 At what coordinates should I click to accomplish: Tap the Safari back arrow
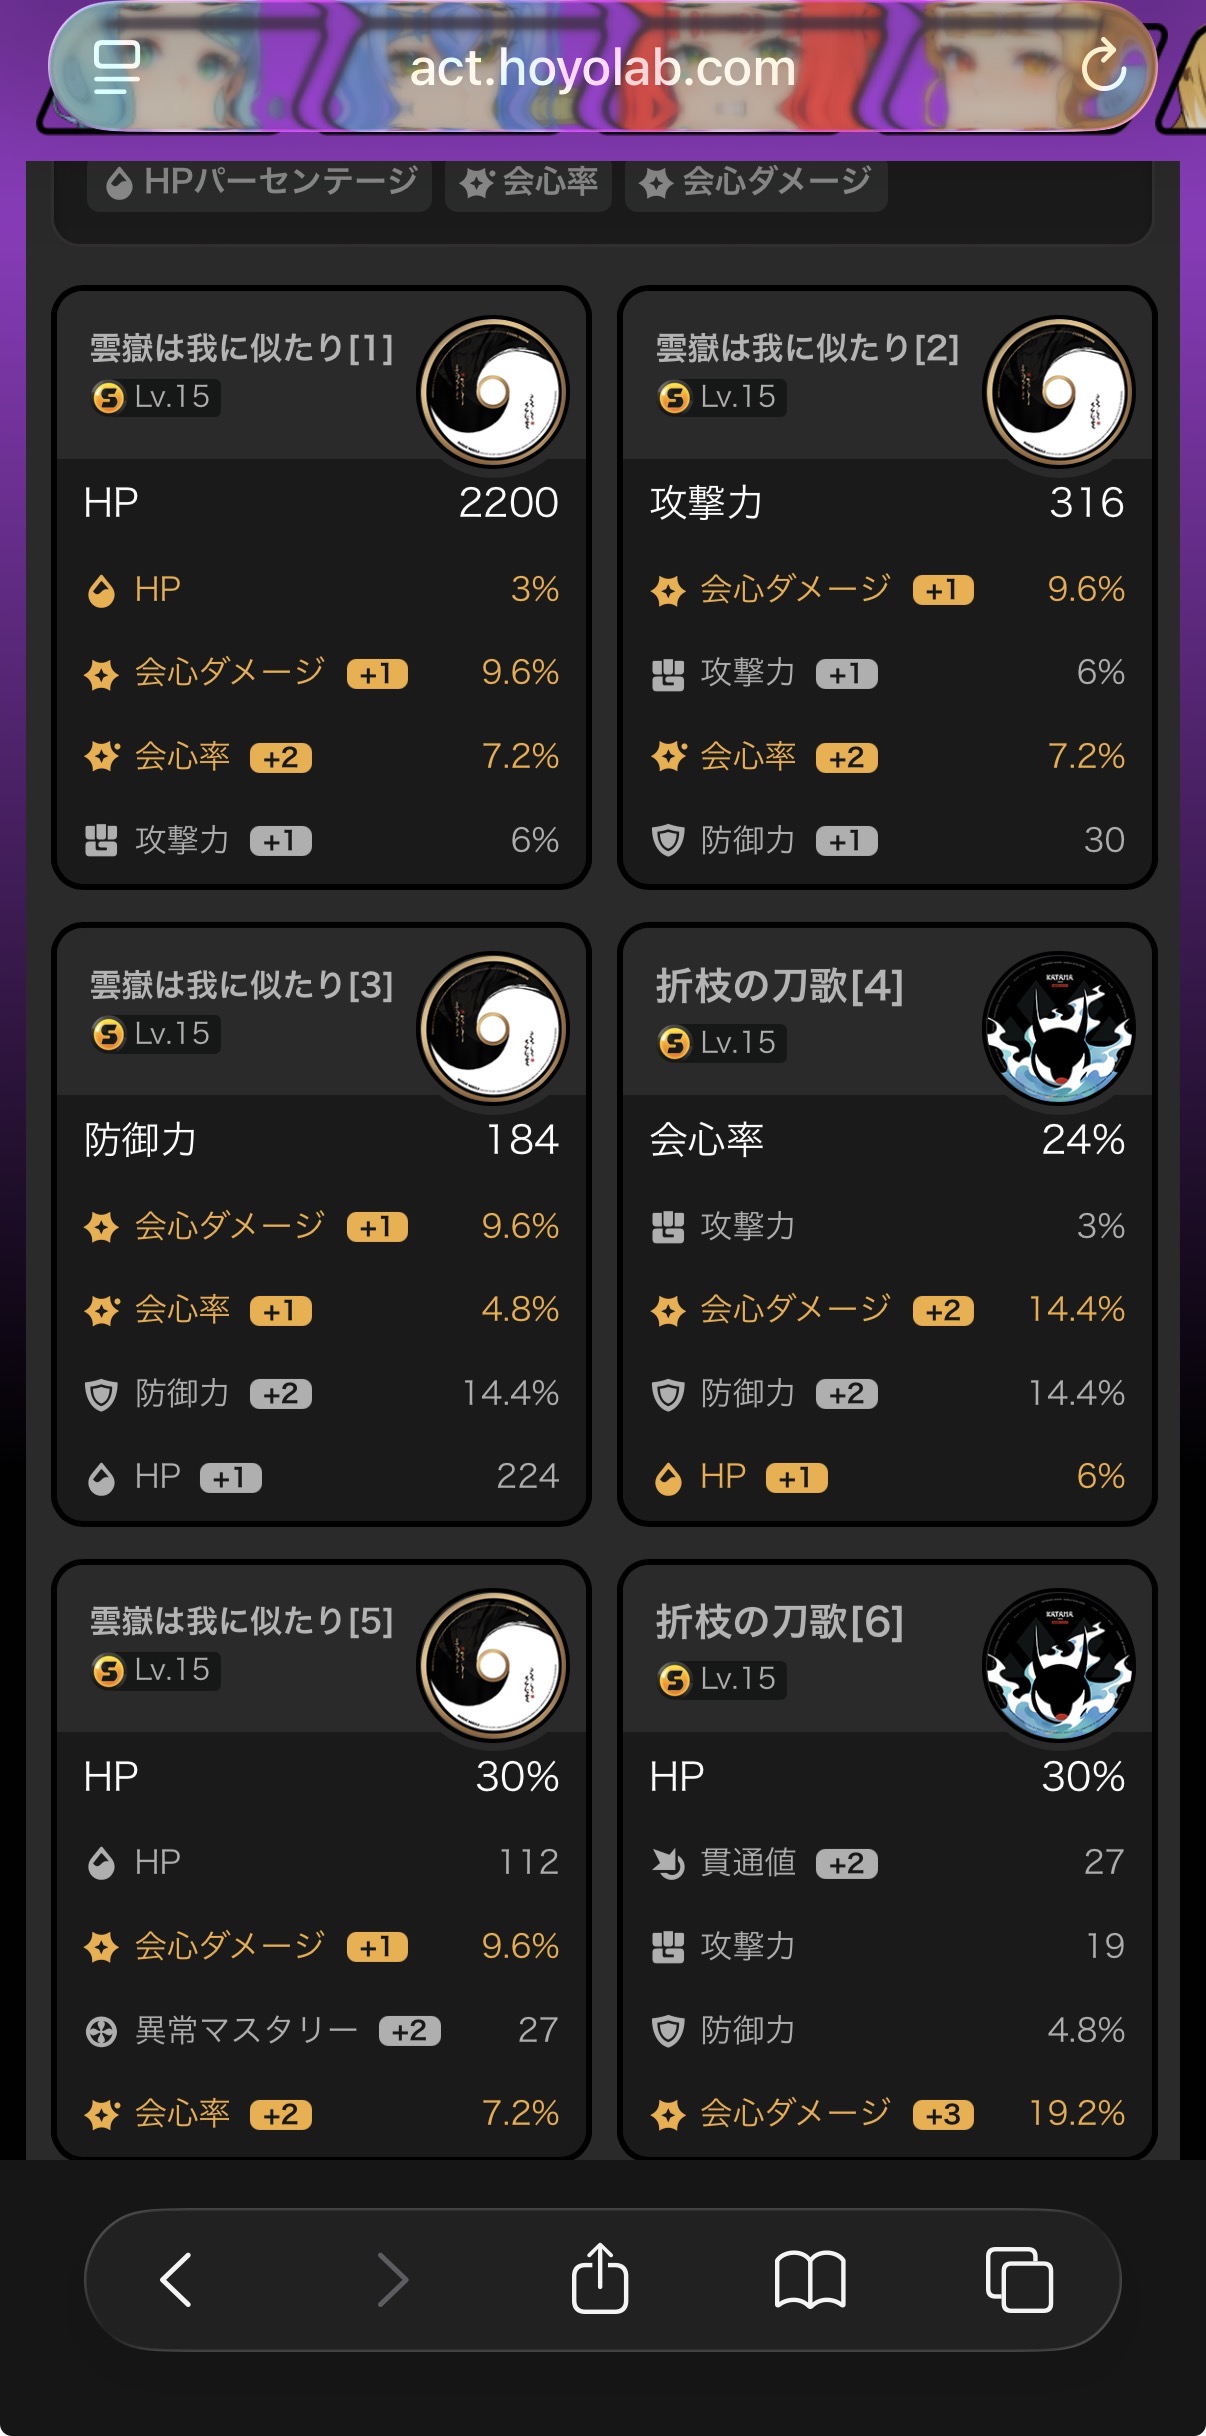coord(176,2280)
